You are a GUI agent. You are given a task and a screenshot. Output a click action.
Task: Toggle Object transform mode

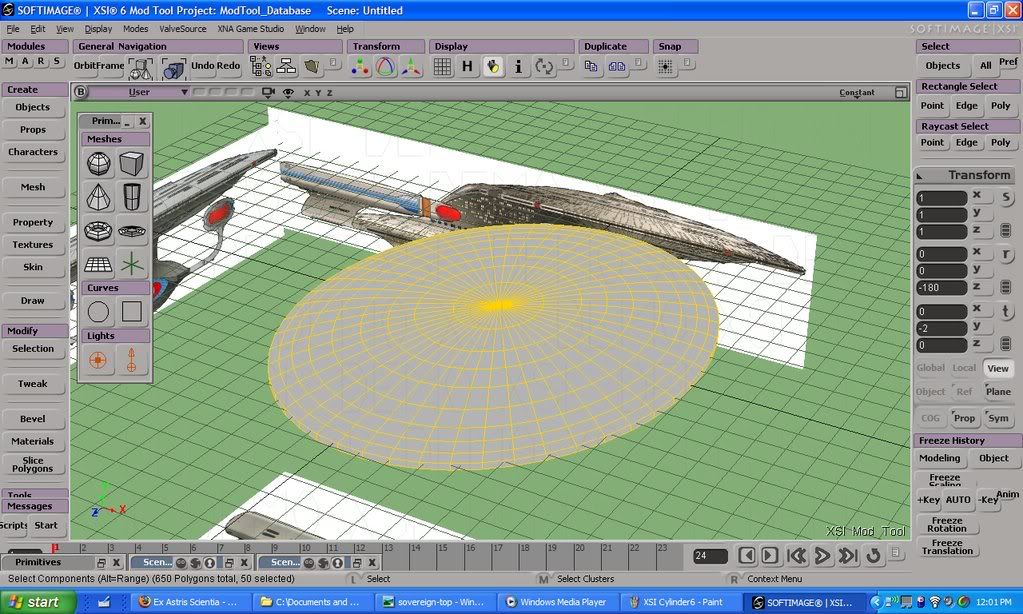[930, 391]
